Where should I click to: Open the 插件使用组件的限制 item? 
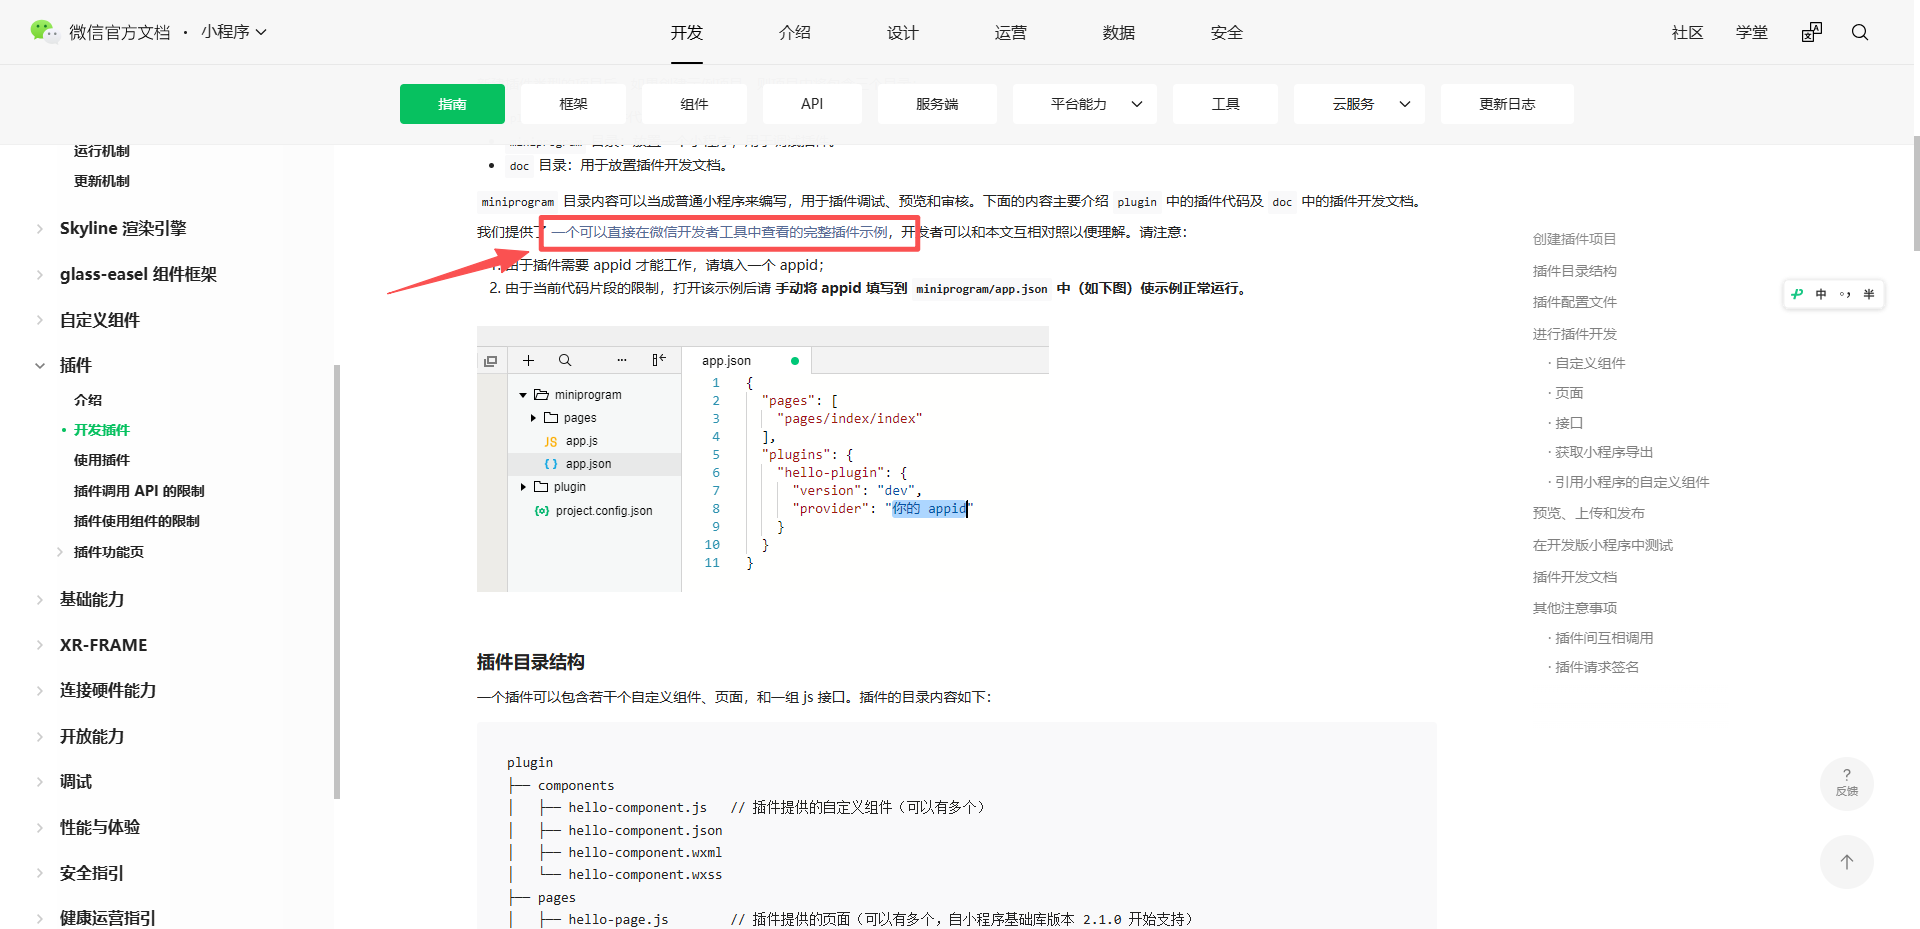point(137,521)
